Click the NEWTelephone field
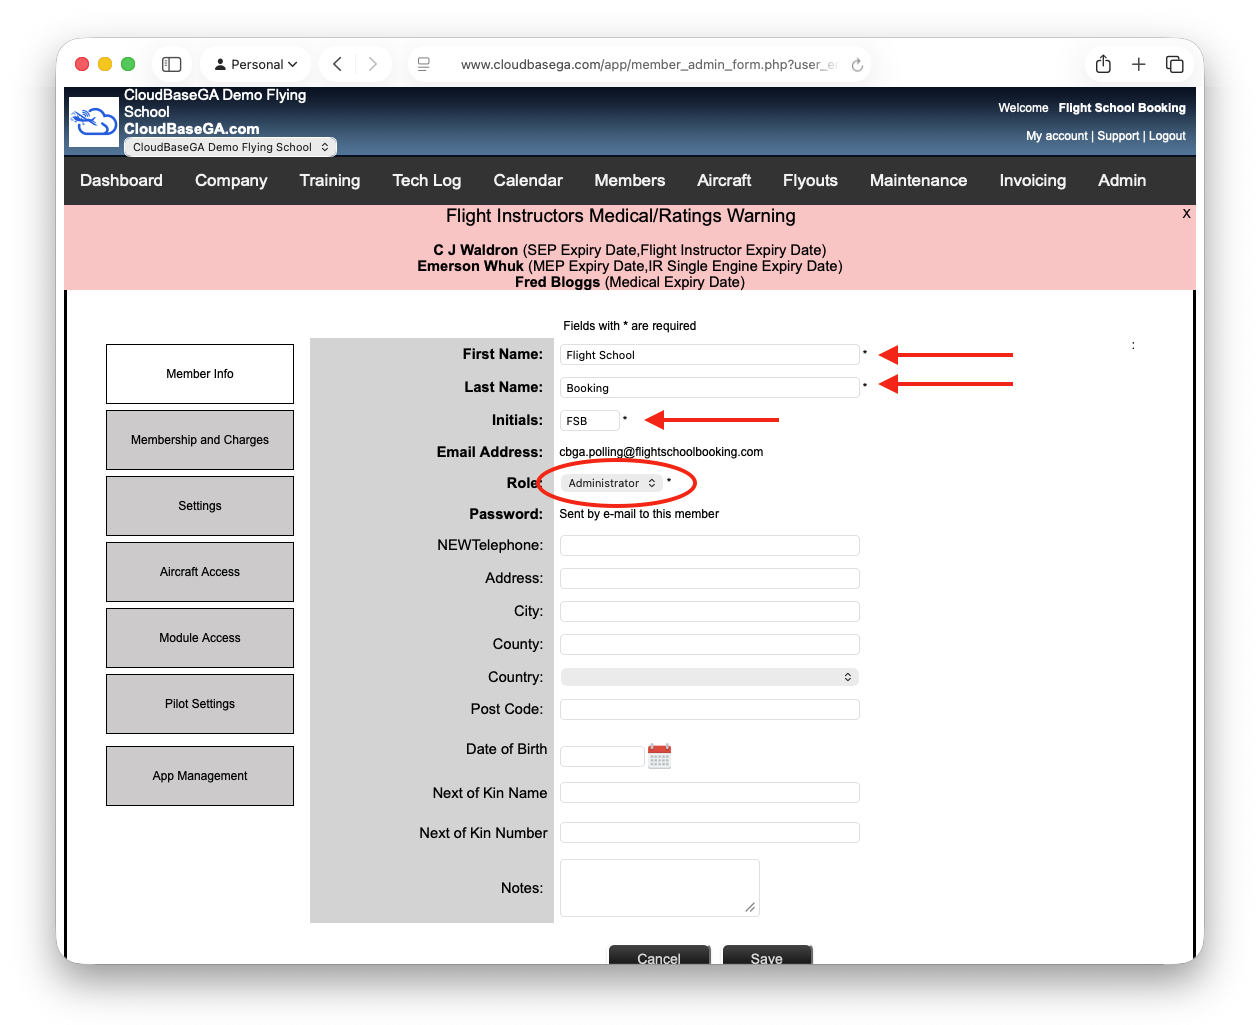Screen dimensions: 1260x1025 pos(710,545)
